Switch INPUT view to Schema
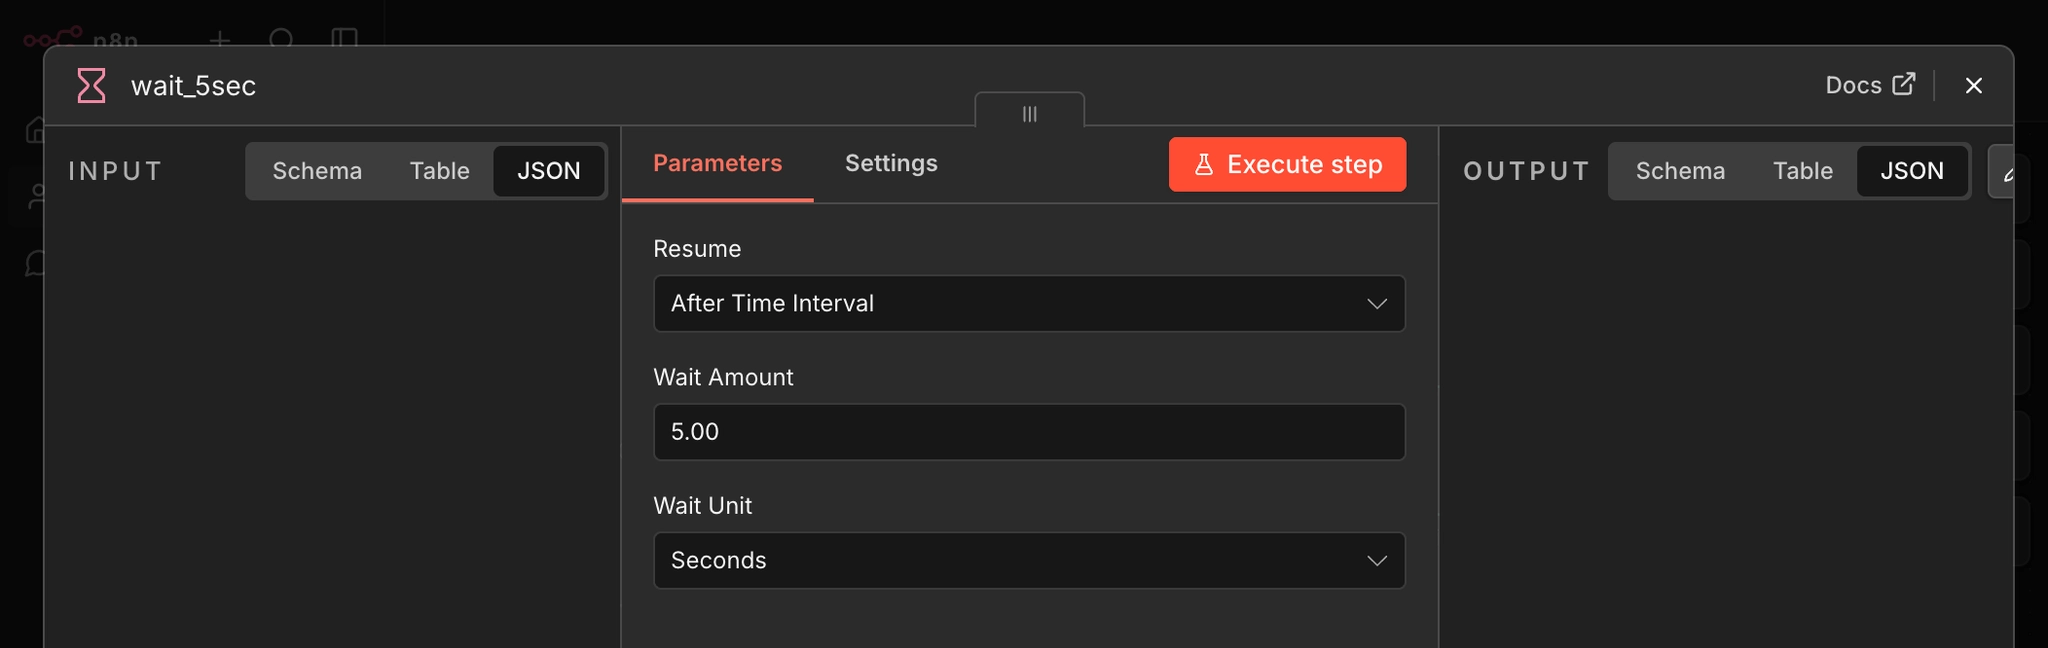This screenshot has width=2048, height=648. click(x=317, y=171)
